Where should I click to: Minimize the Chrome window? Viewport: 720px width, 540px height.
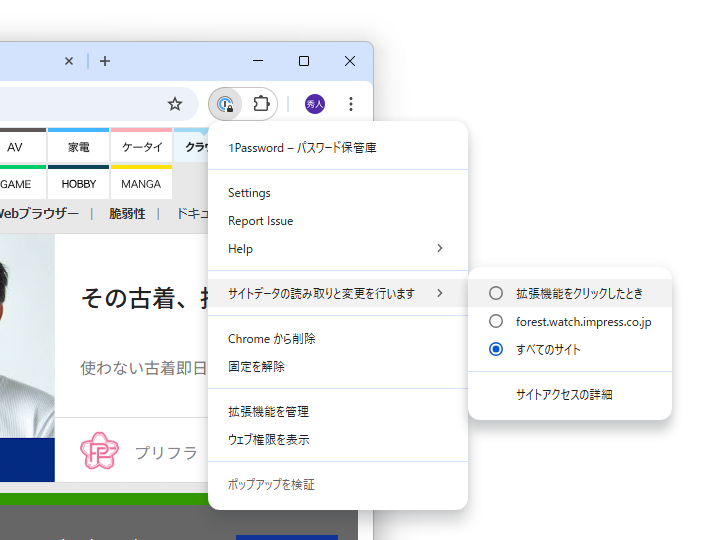(258, 61)
